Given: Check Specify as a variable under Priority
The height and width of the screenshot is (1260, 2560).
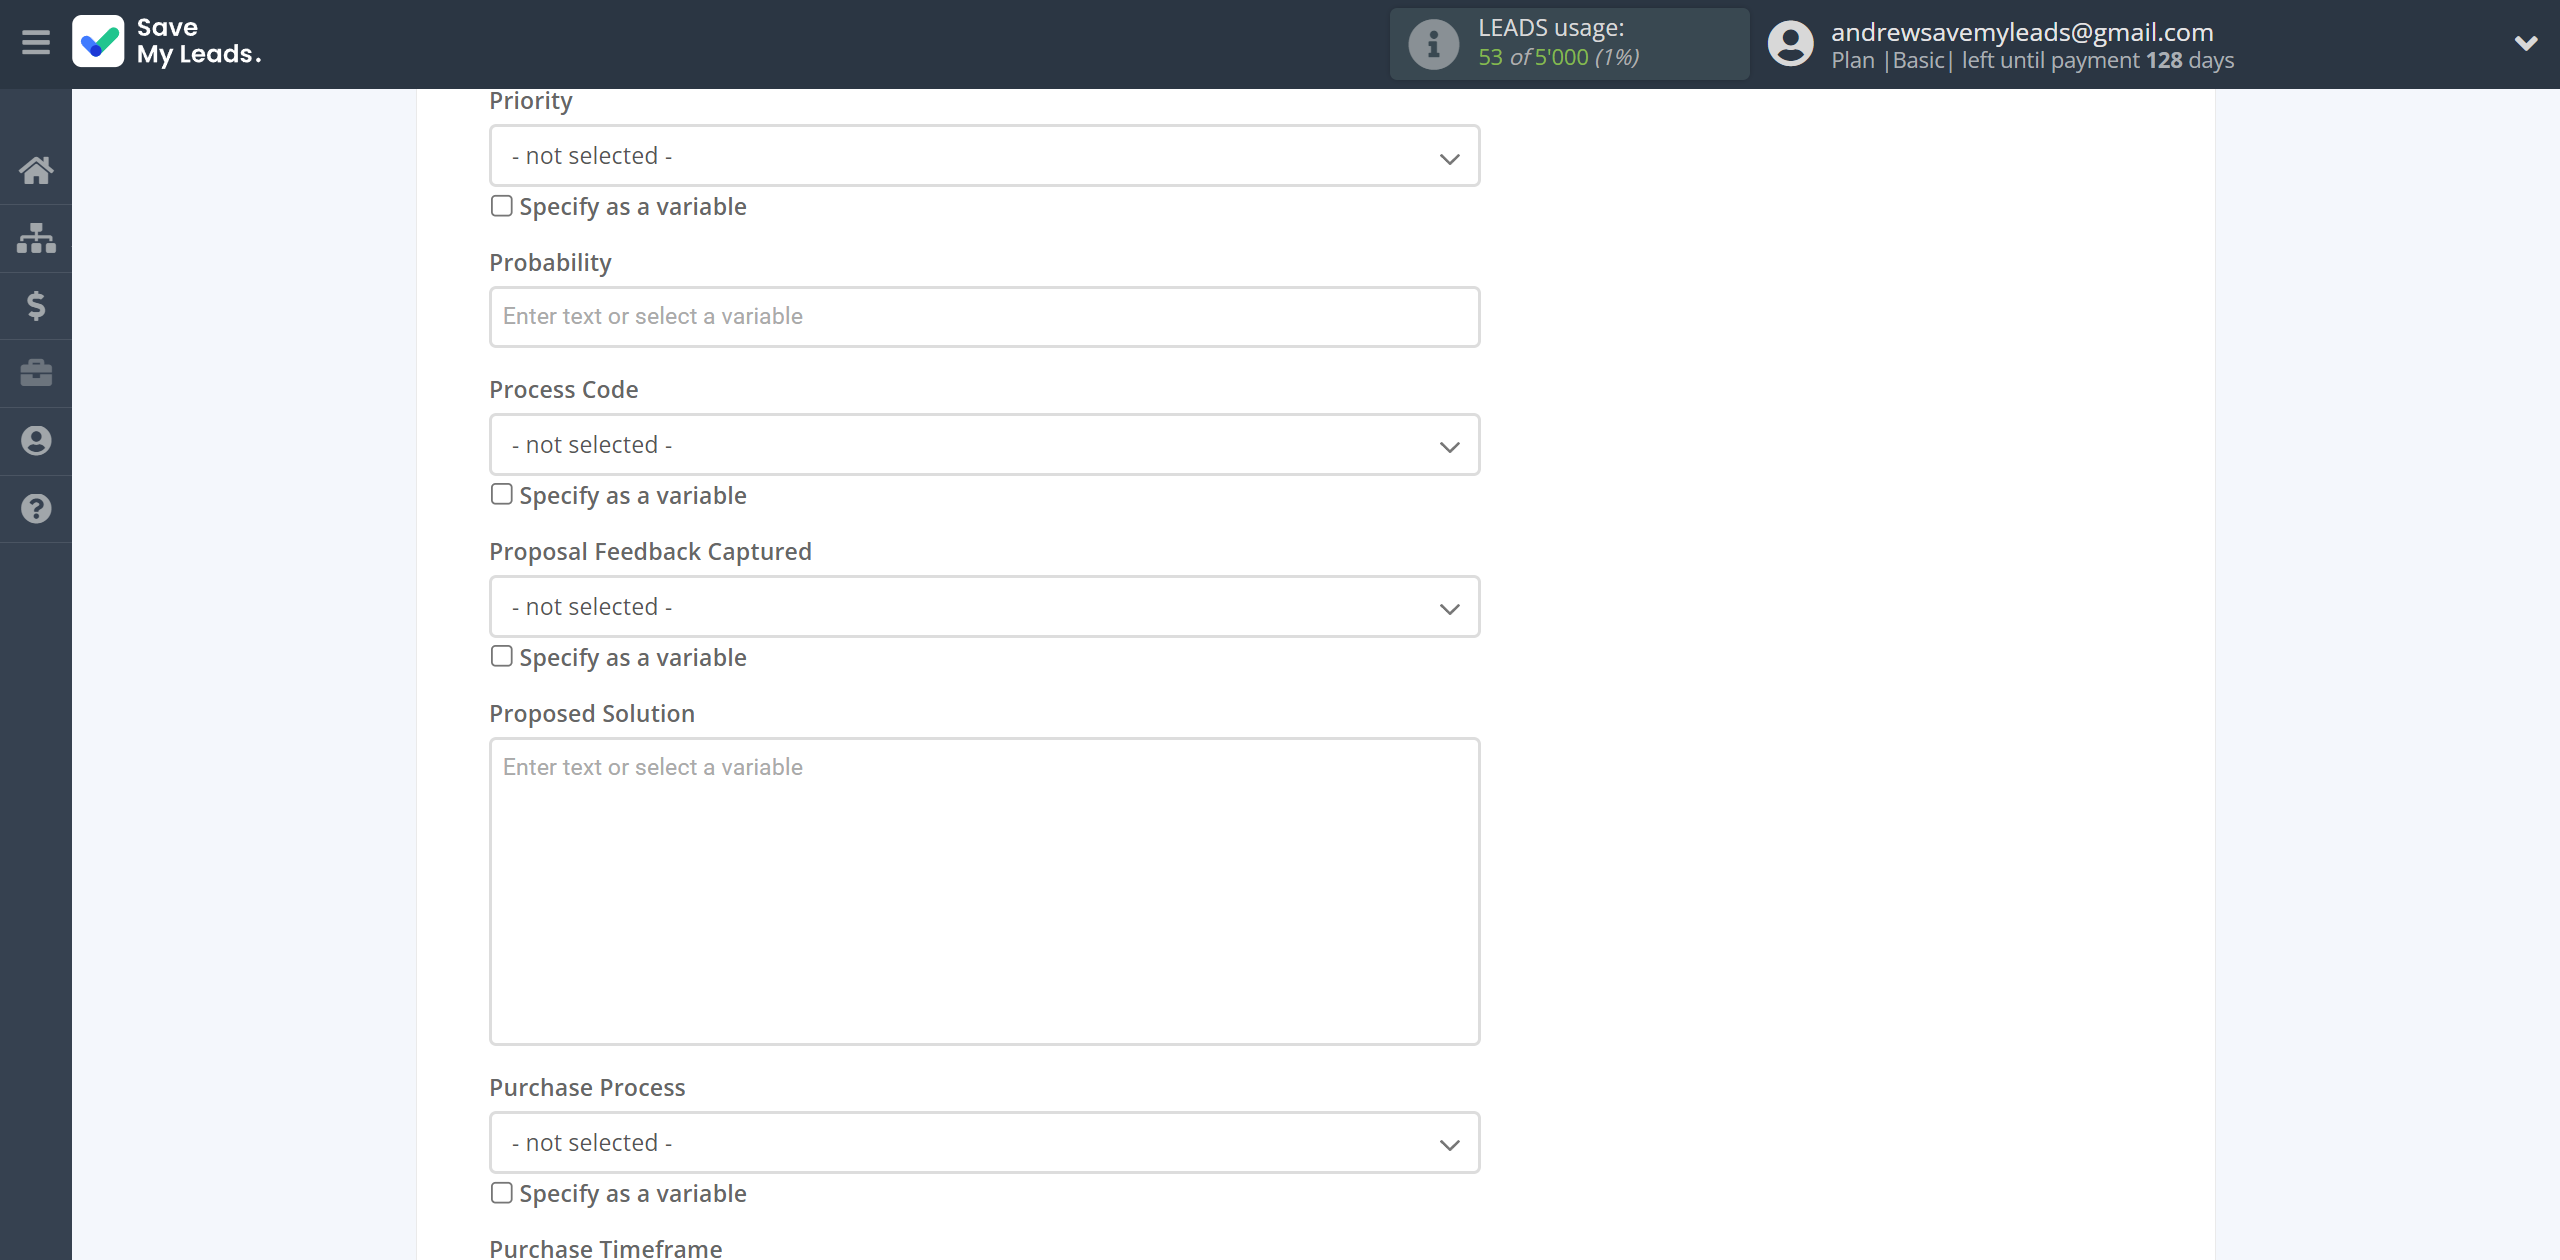Looking at the screenshot, I should pyautogui.click(x=502, y=206).
